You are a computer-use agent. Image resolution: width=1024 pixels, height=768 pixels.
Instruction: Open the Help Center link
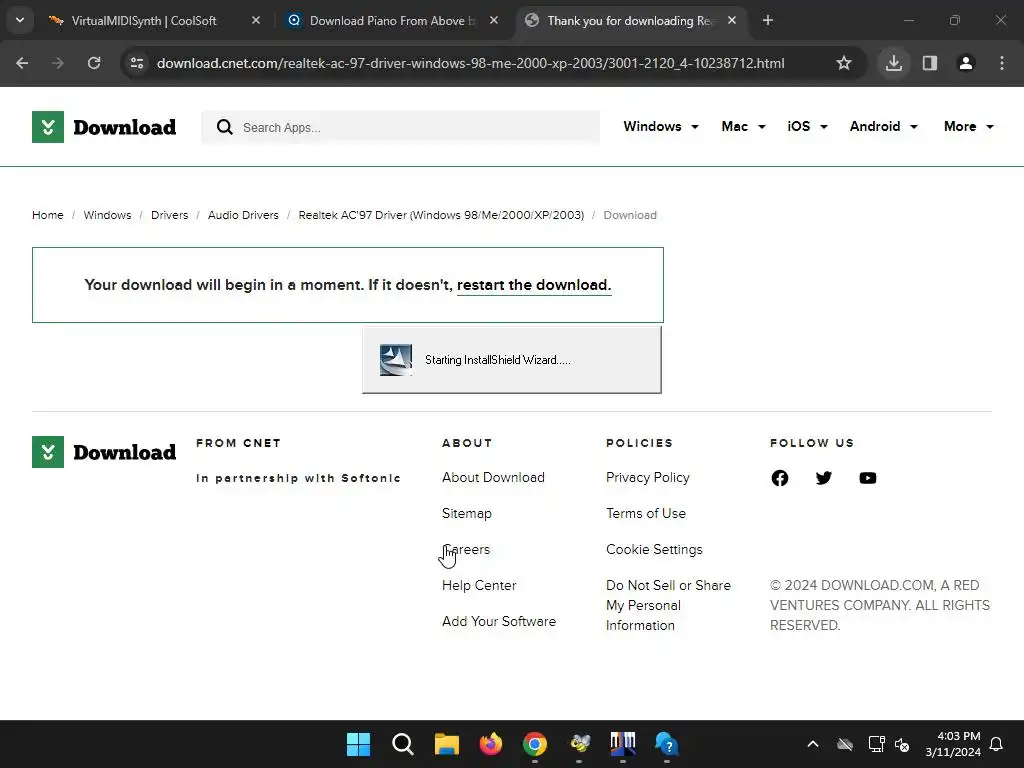coord(479,585)
